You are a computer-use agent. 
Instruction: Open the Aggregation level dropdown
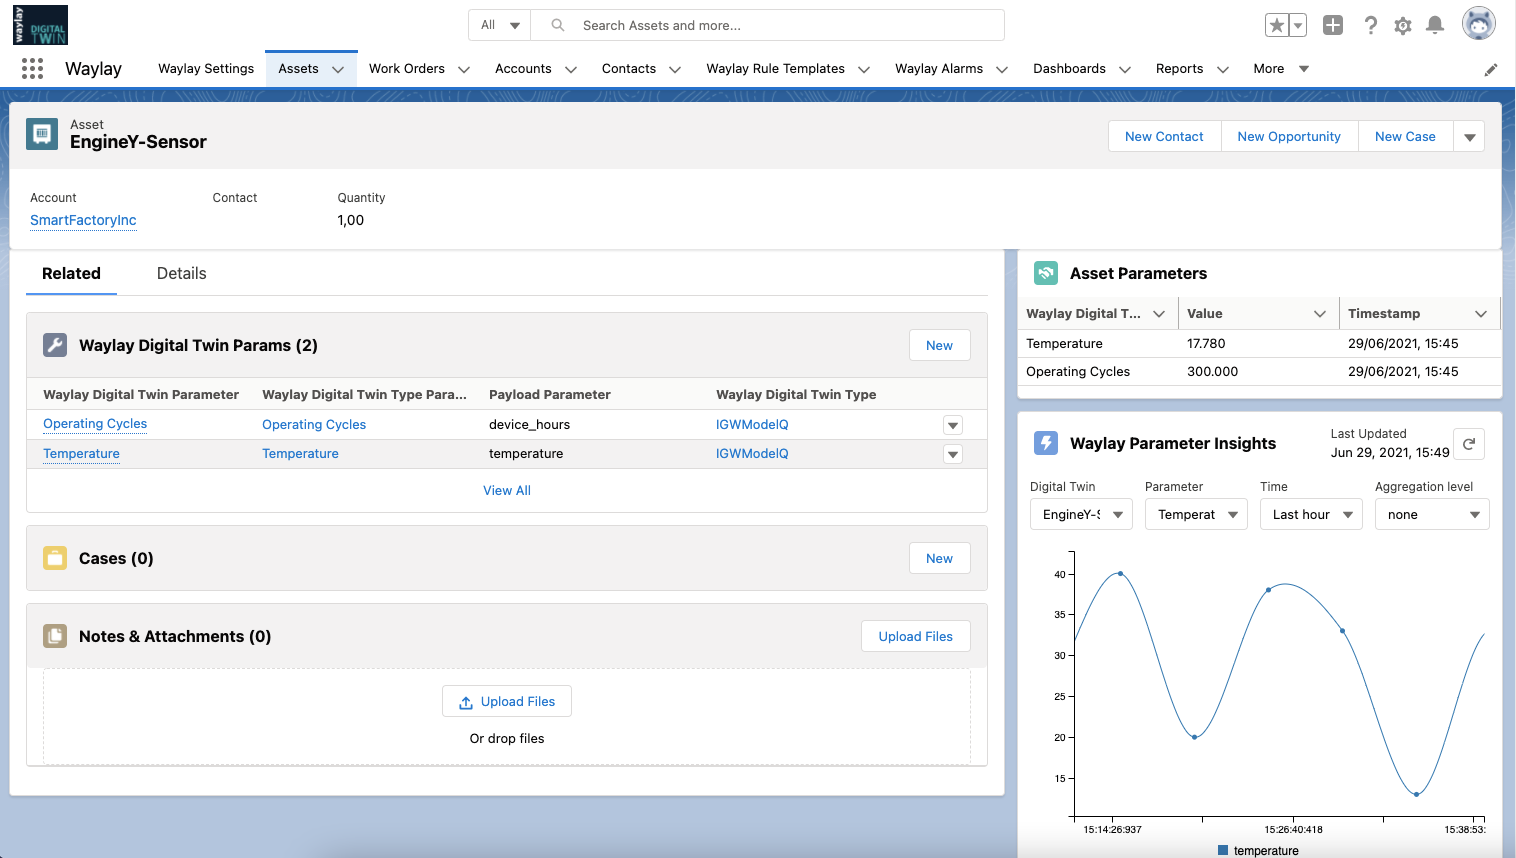click(x=1432, y=514)
